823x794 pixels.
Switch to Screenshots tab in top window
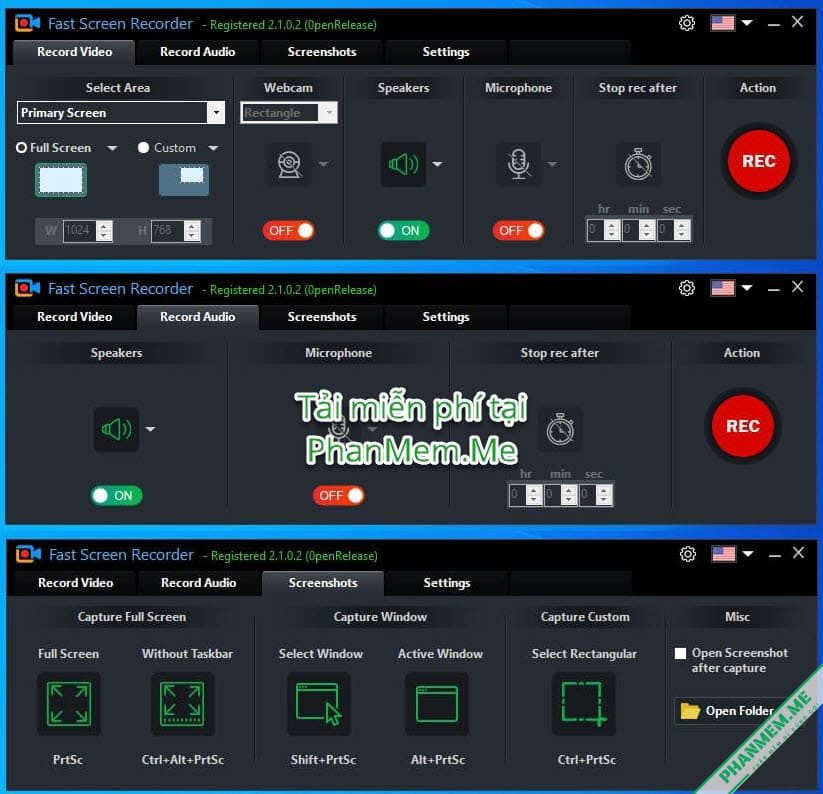click(x=322, y=52)
